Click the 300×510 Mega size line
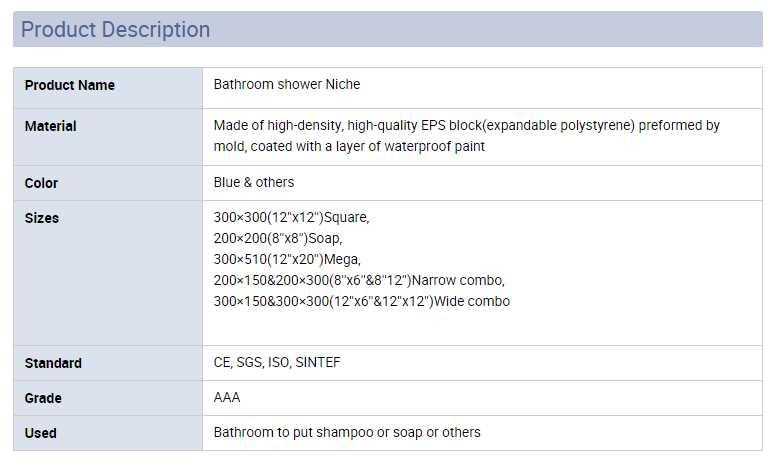 tap(287, 260)
